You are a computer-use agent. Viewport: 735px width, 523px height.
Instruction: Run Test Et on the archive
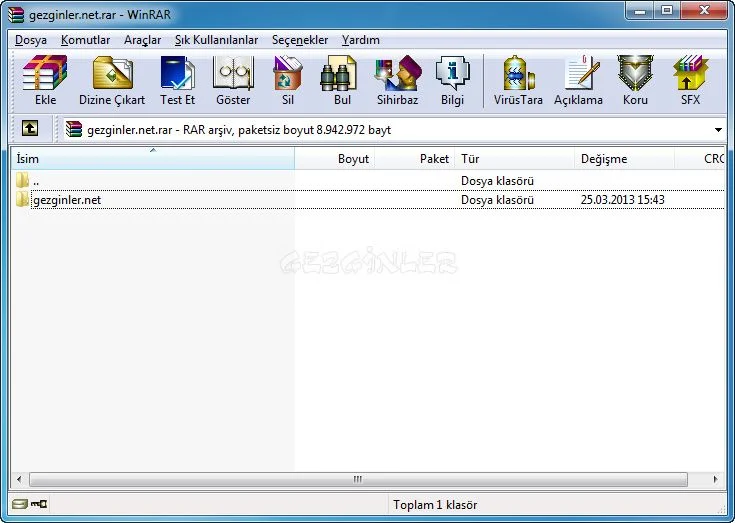point(177,80)
